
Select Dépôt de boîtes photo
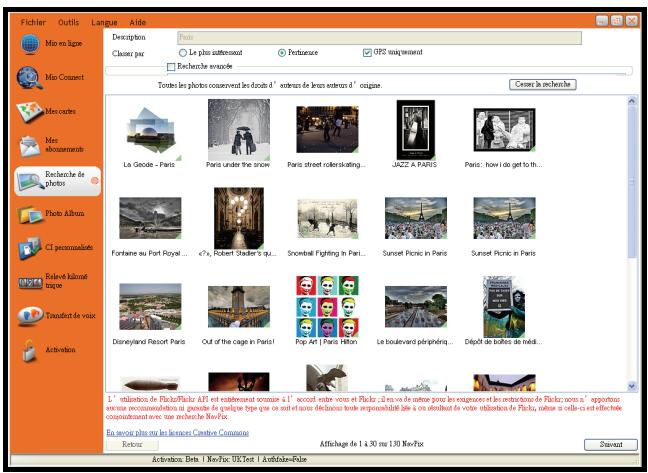pyautogui.click(x=504, y=307)
